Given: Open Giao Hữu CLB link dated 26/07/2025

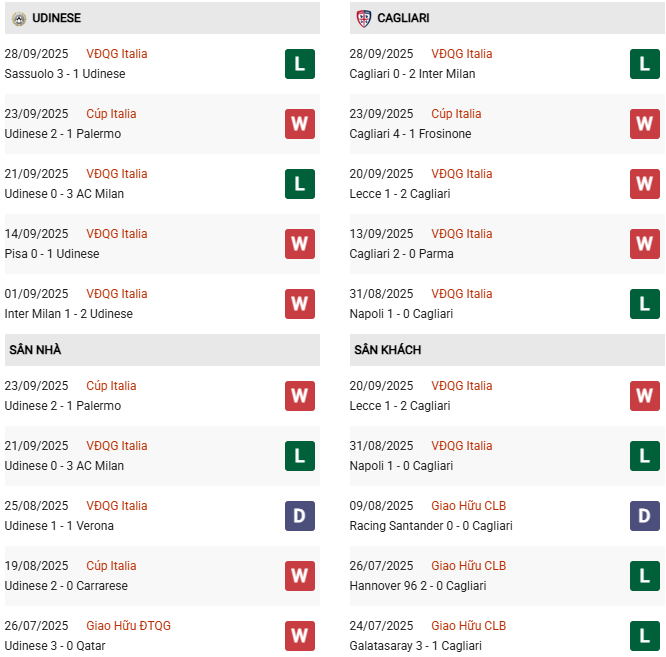Looking at the screenshot, I should [470, 566].
